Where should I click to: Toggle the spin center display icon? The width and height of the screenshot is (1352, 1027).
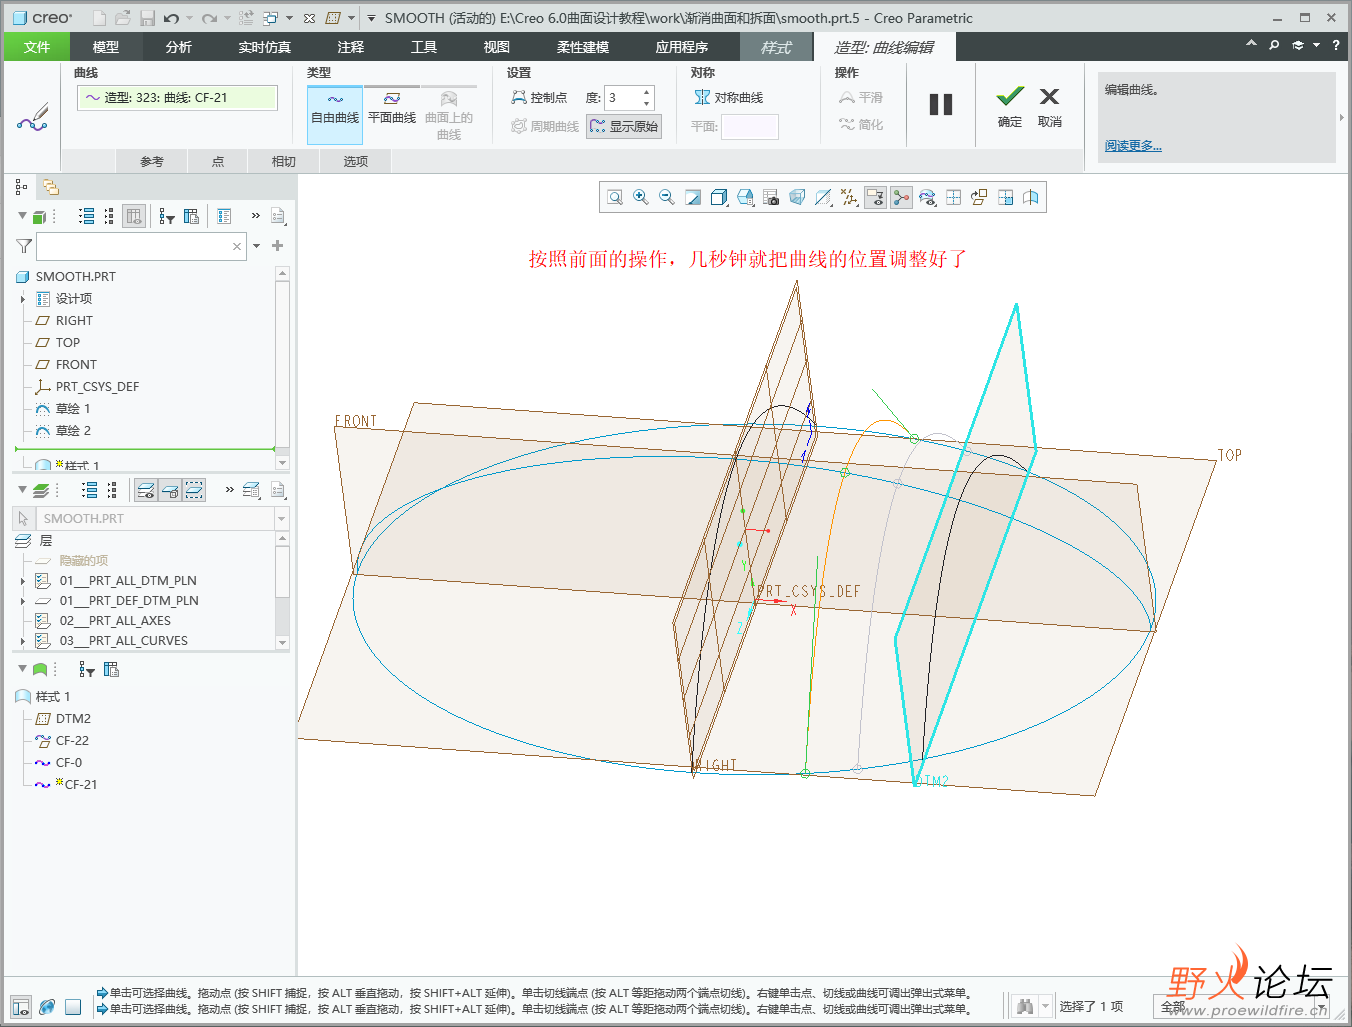901,197
